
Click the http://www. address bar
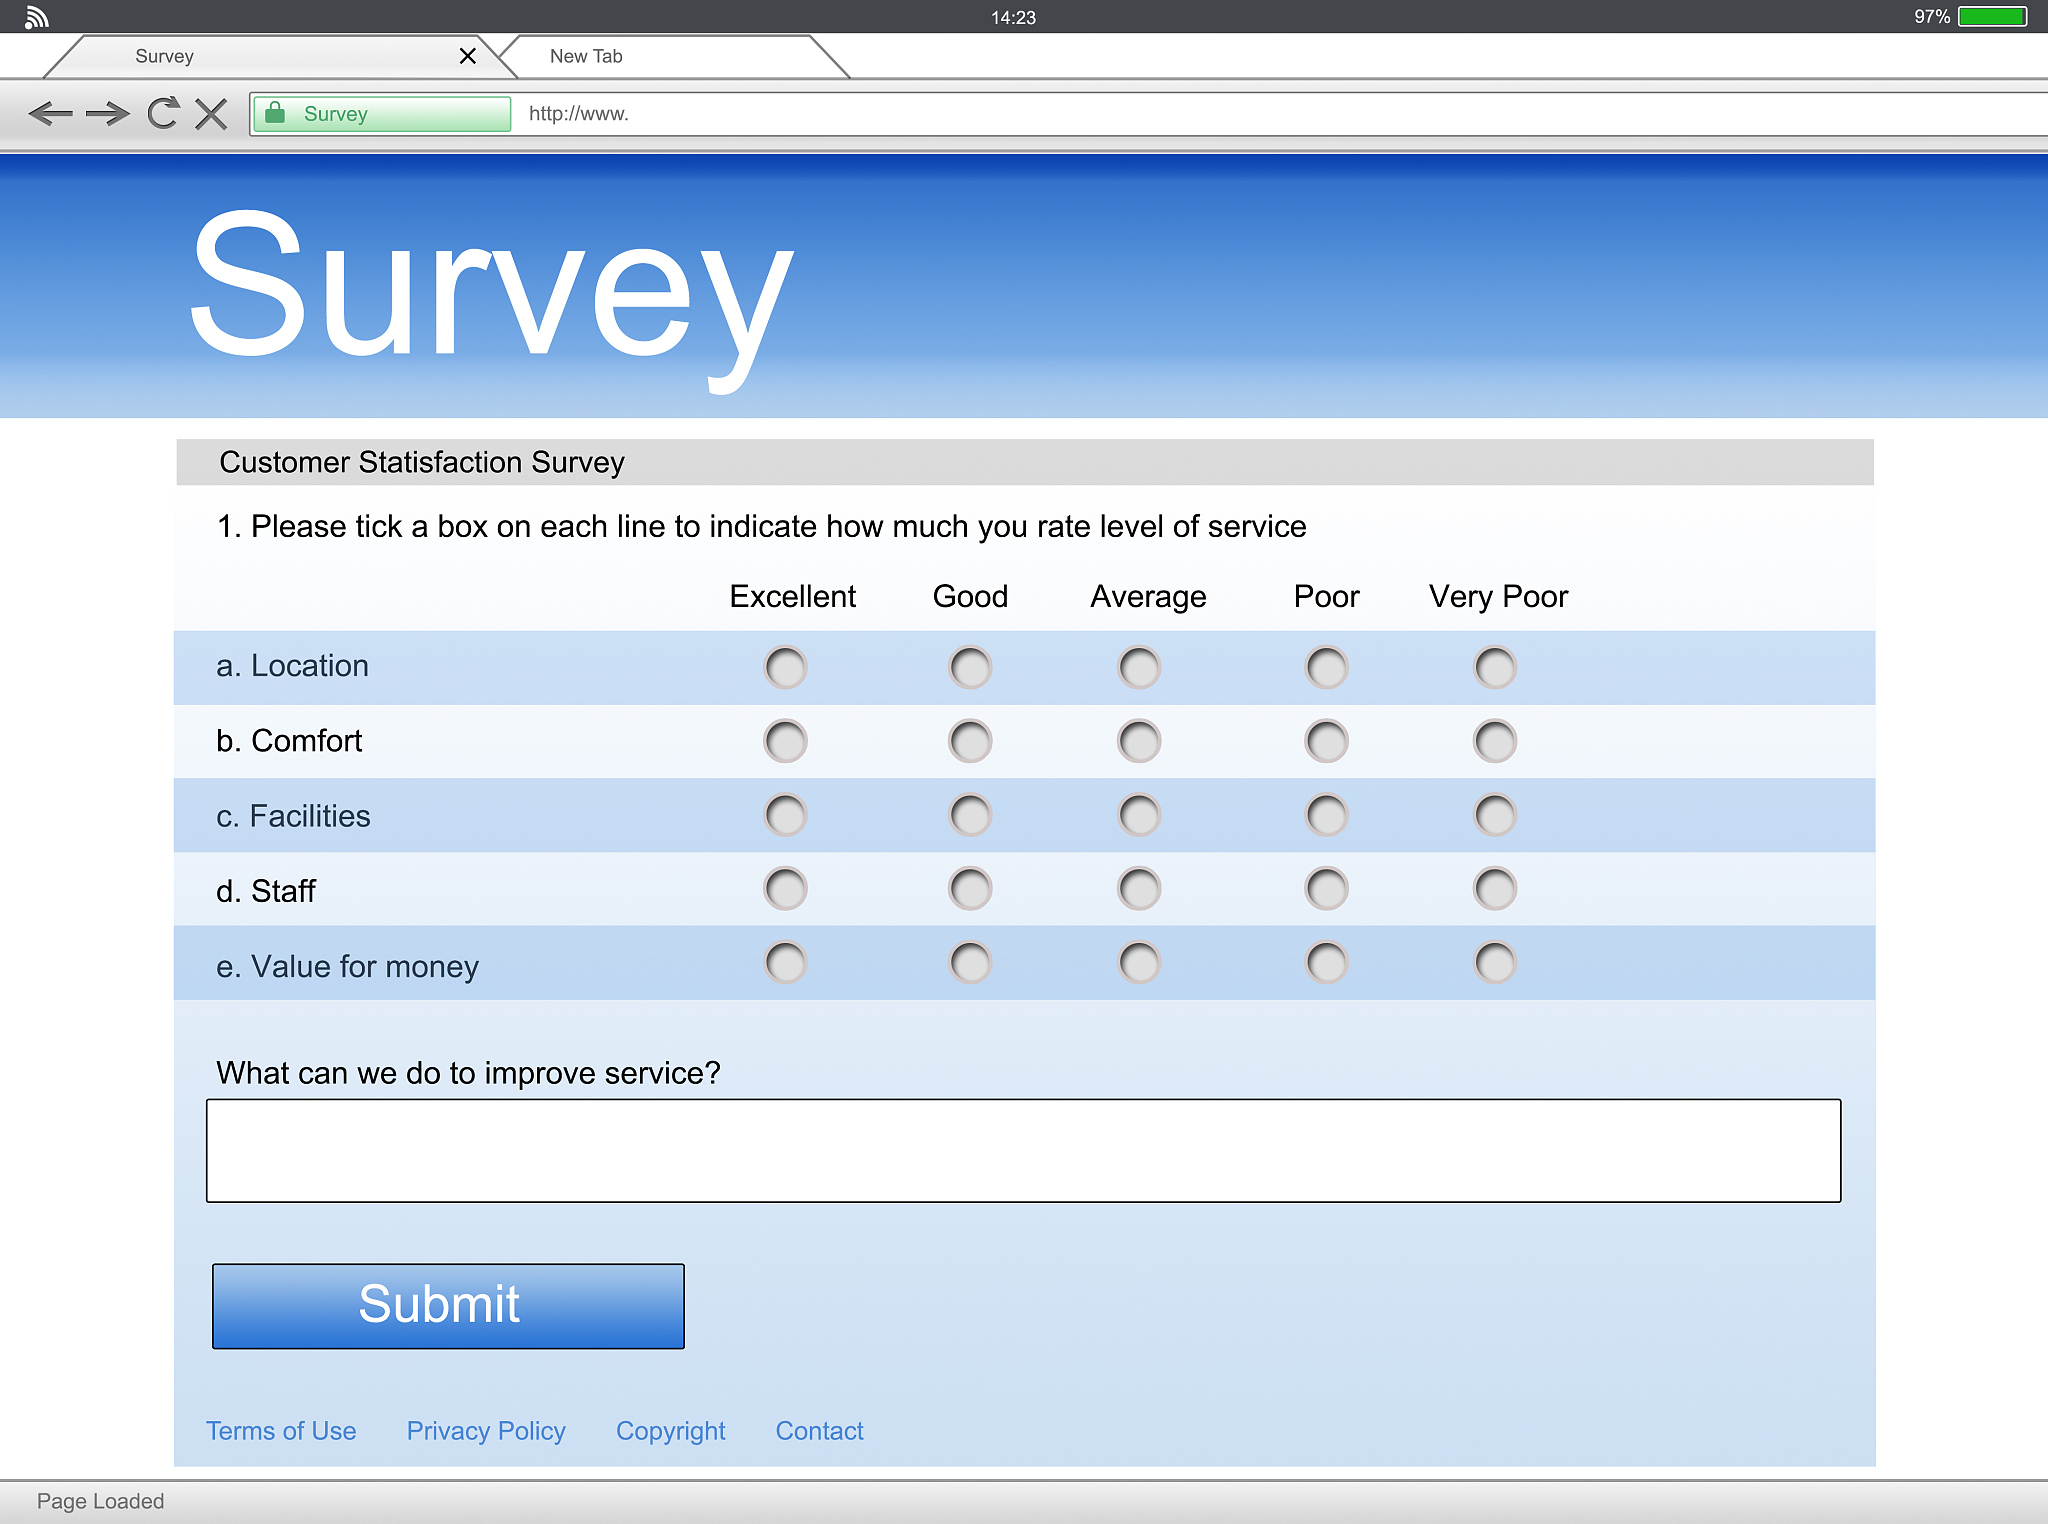(1200, 114)
